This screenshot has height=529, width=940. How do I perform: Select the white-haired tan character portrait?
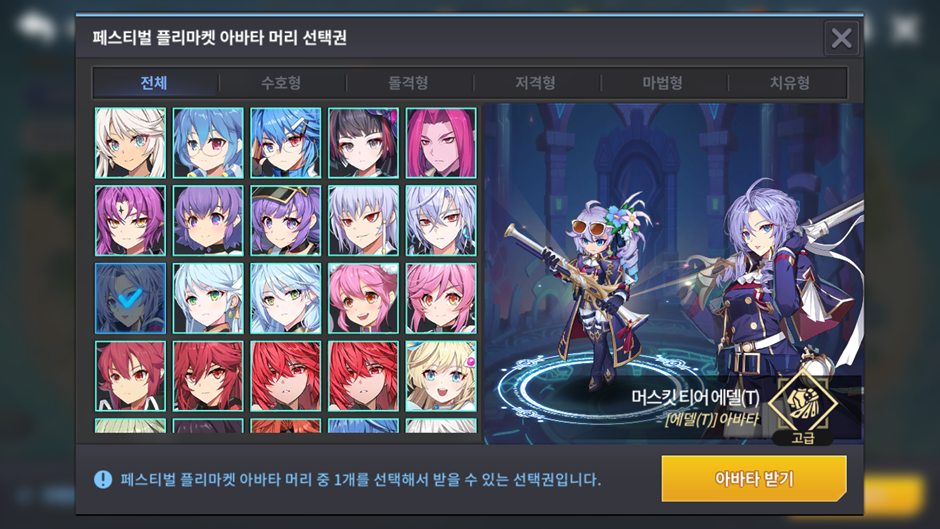pos(130,143)
